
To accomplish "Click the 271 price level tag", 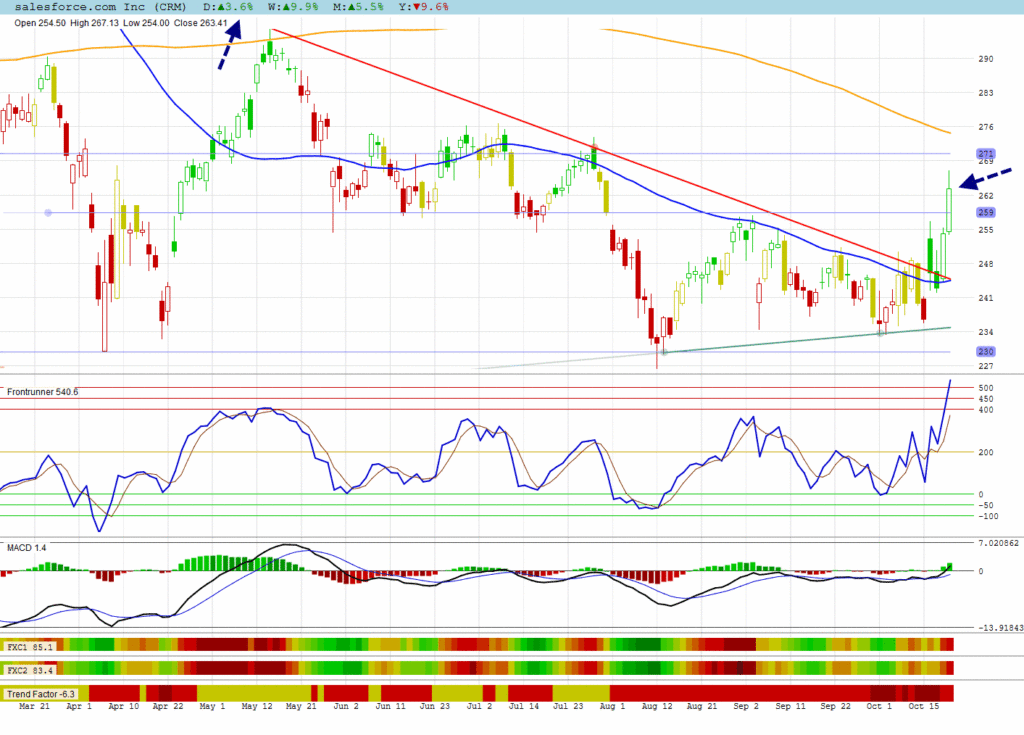I will (985, 154).
